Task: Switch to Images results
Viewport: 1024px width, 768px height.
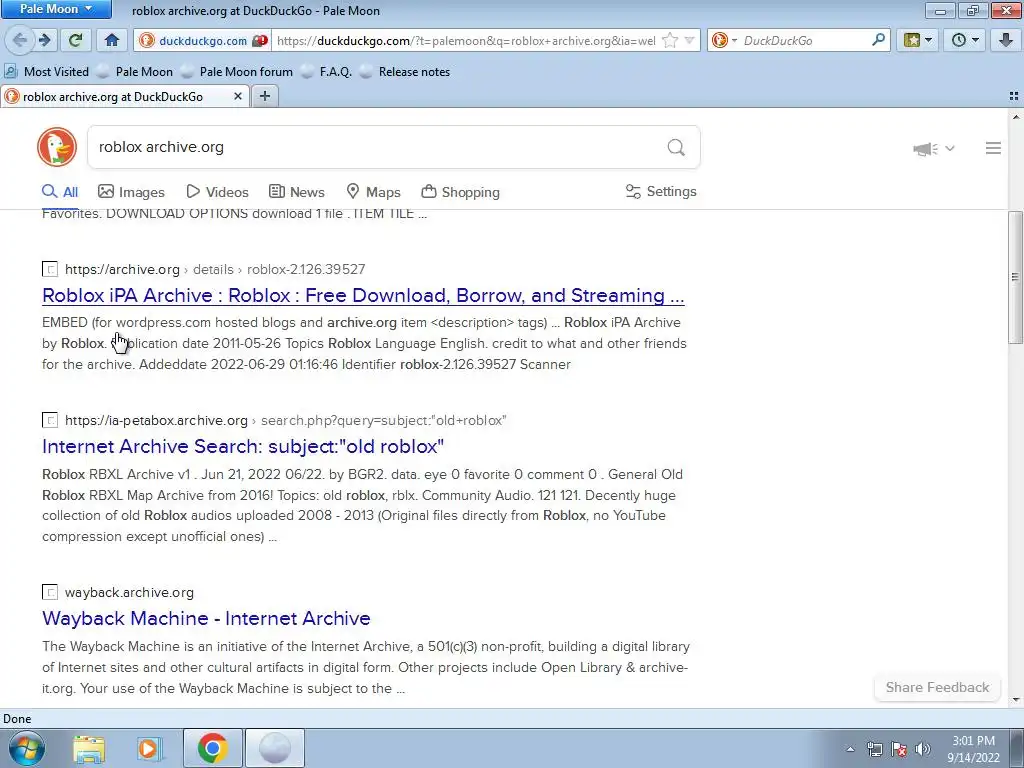Action: pos(131,192)
